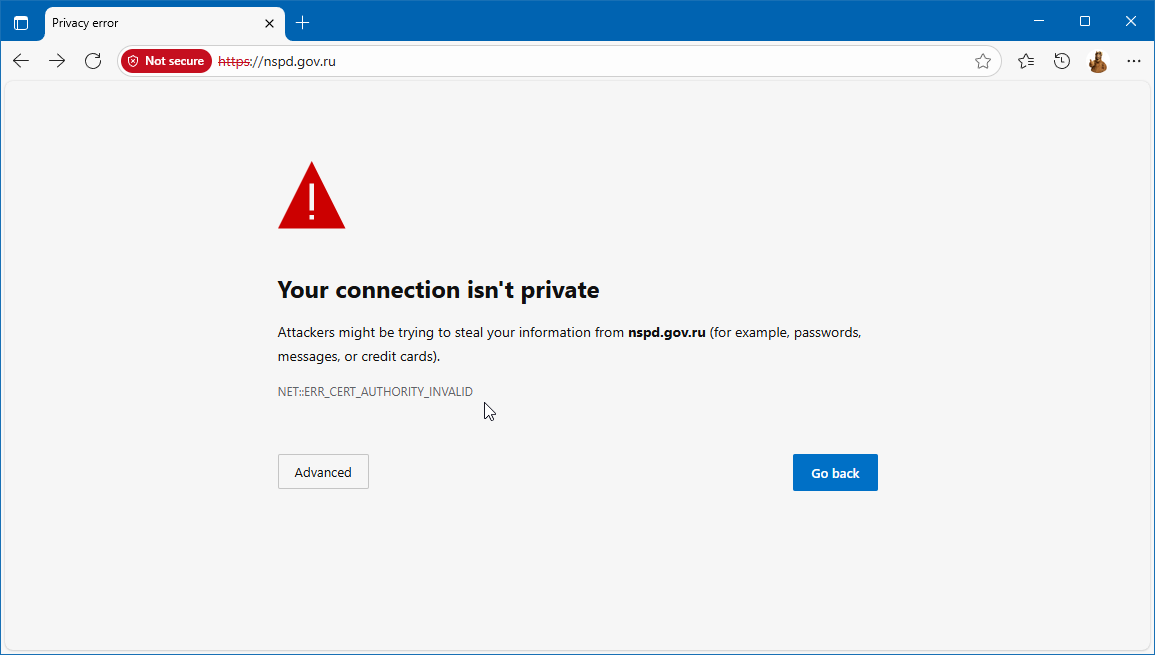Open the Not secure site information badge

click(166, 61)
